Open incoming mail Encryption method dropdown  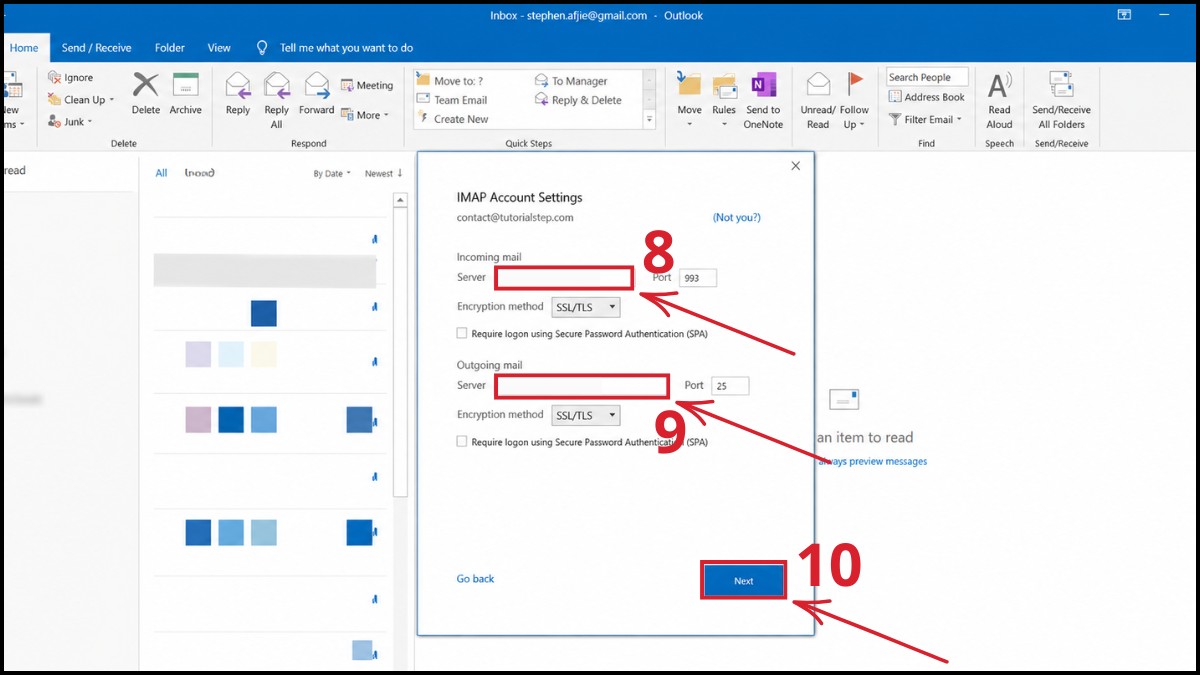[x=586, y=307]
